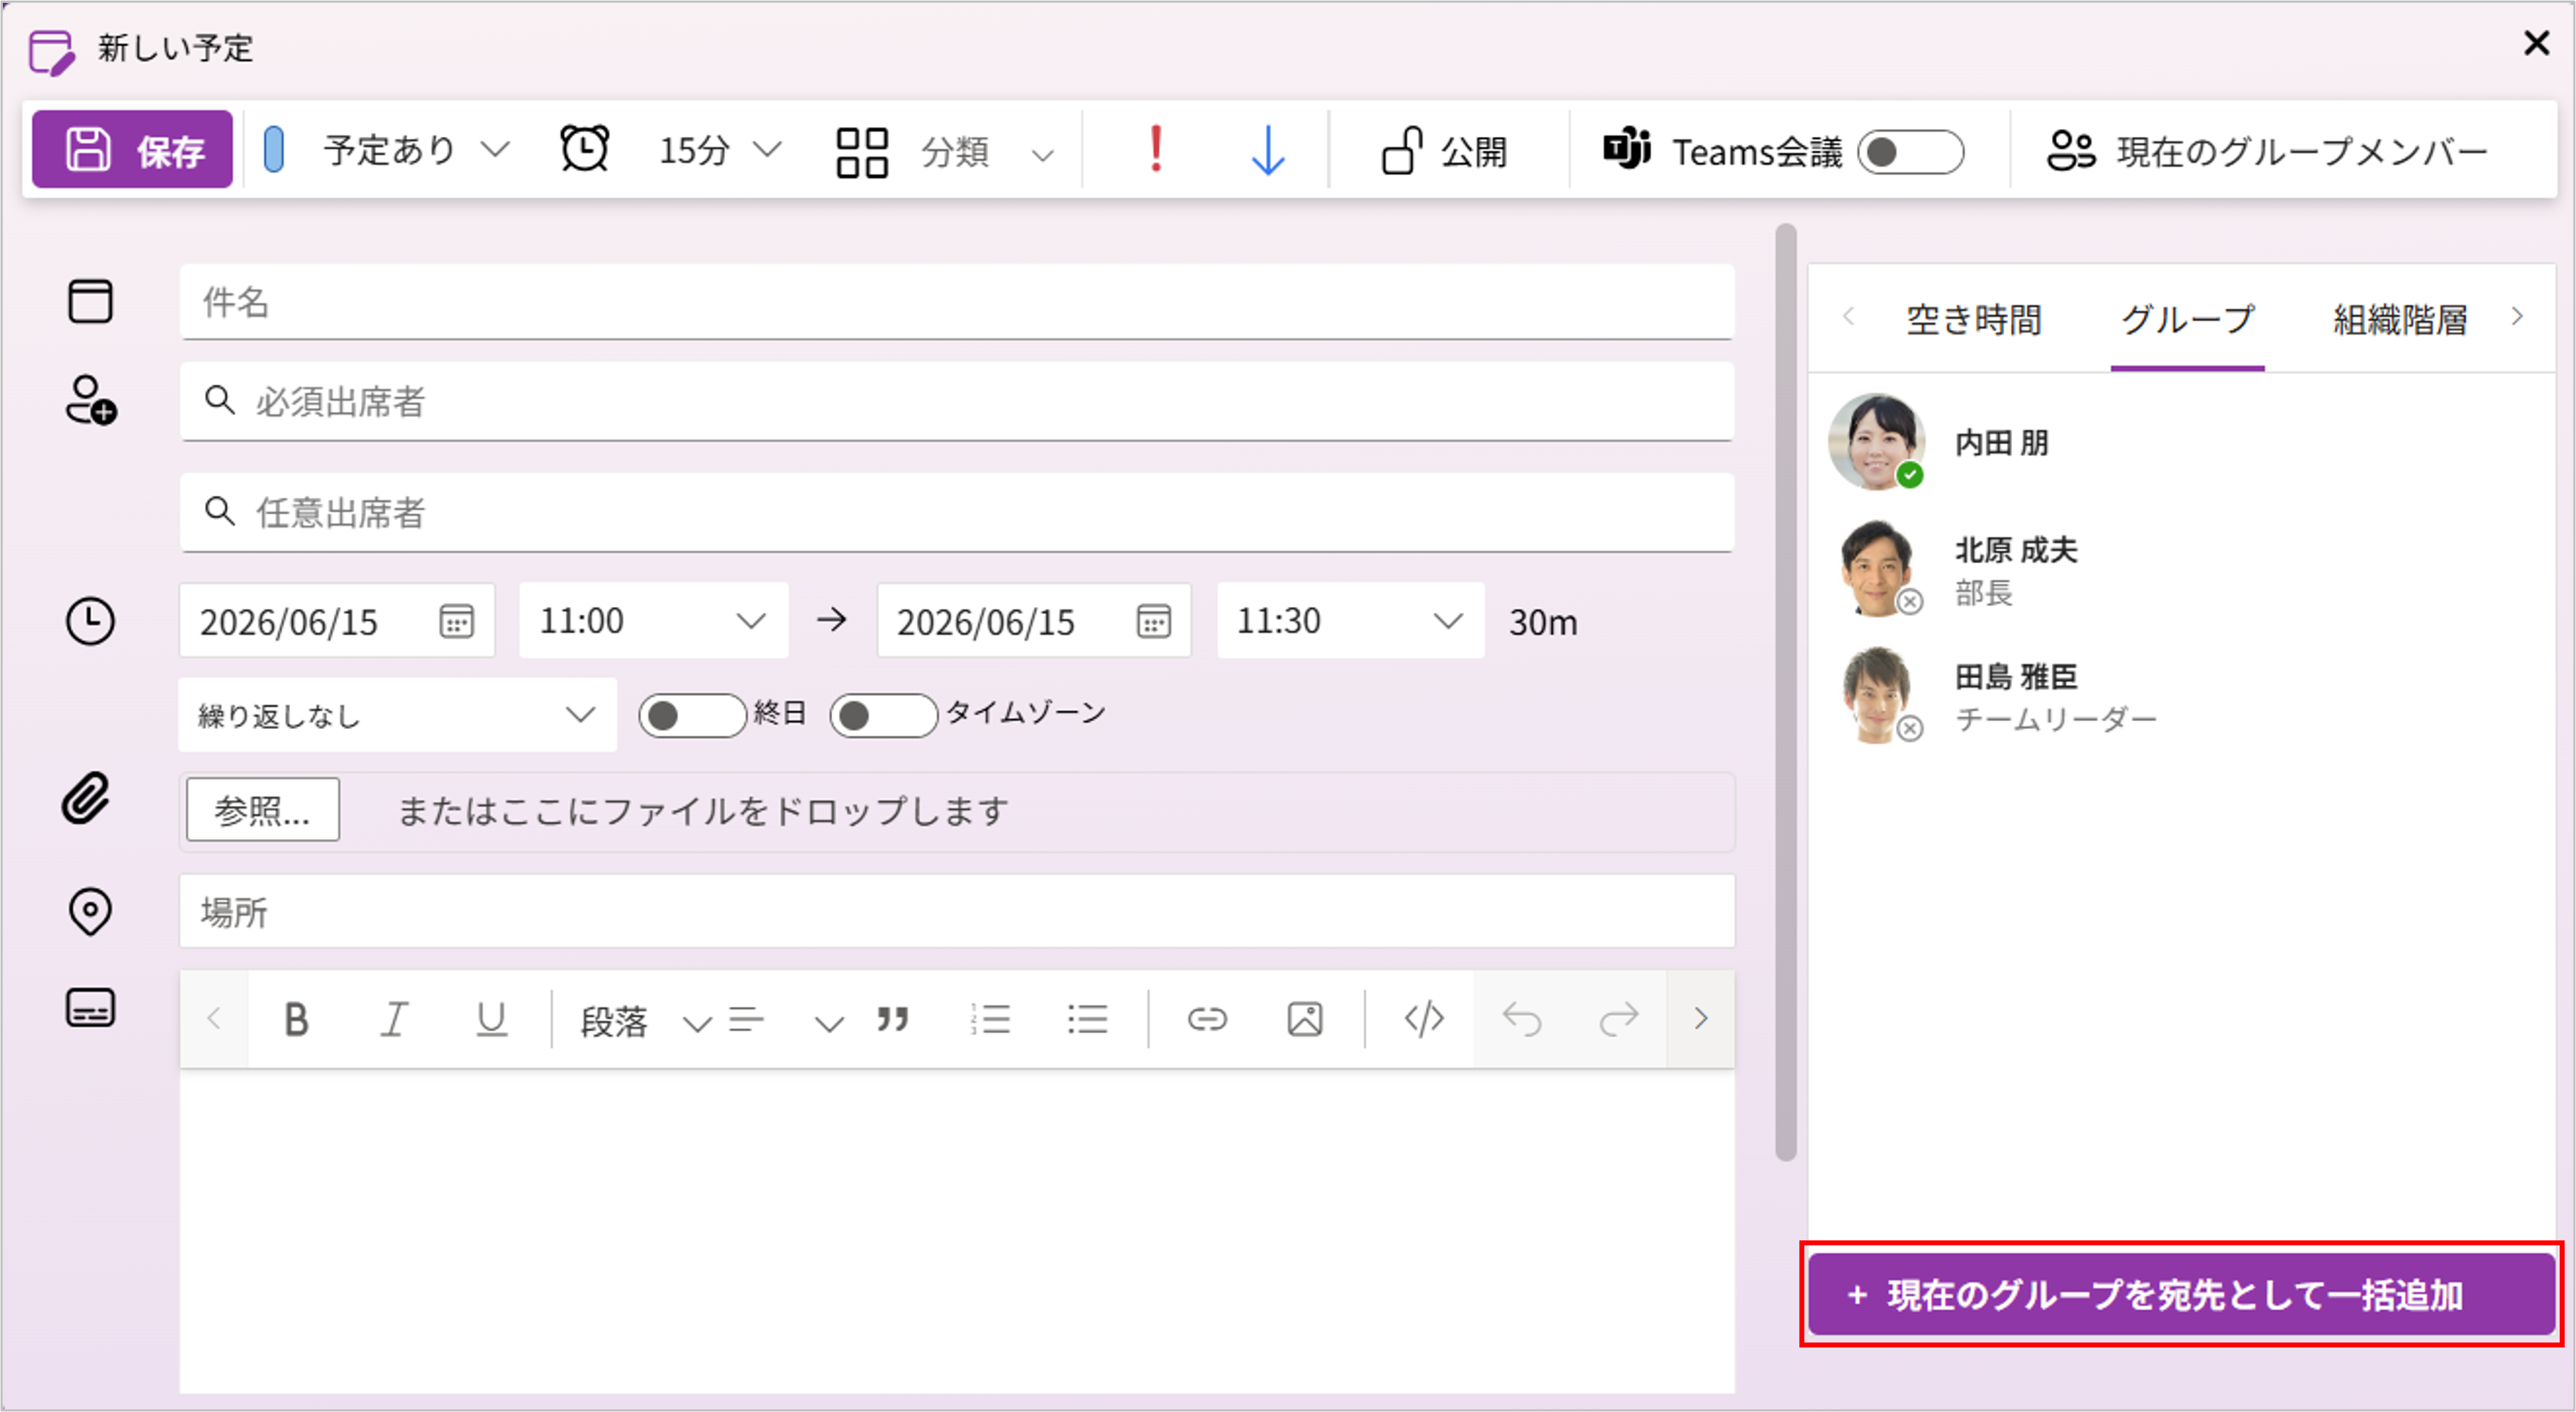
Task: Open the 予定あり status dropdown
Action: click(416, 151)
